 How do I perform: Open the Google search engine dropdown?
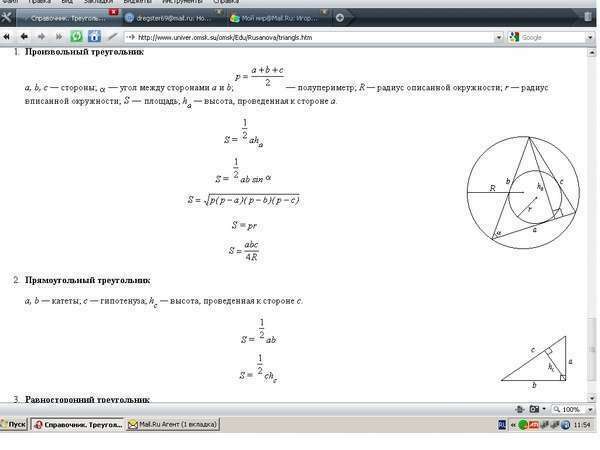click(590, 38)
